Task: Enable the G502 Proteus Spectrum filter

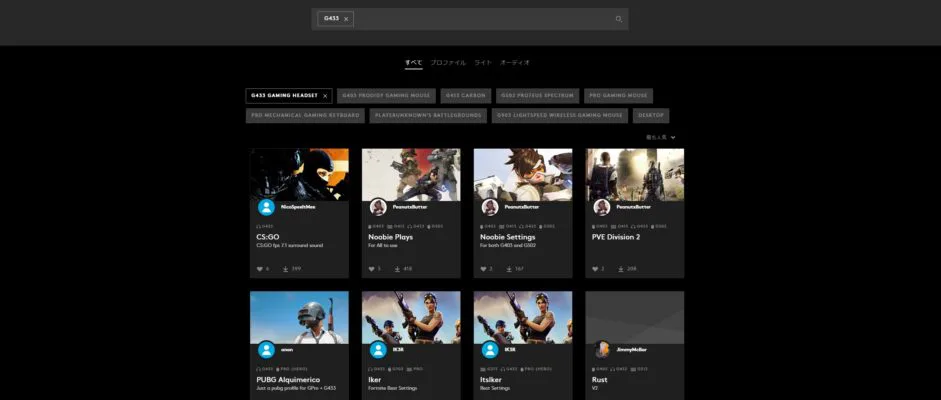Action: tap(538, 96)
